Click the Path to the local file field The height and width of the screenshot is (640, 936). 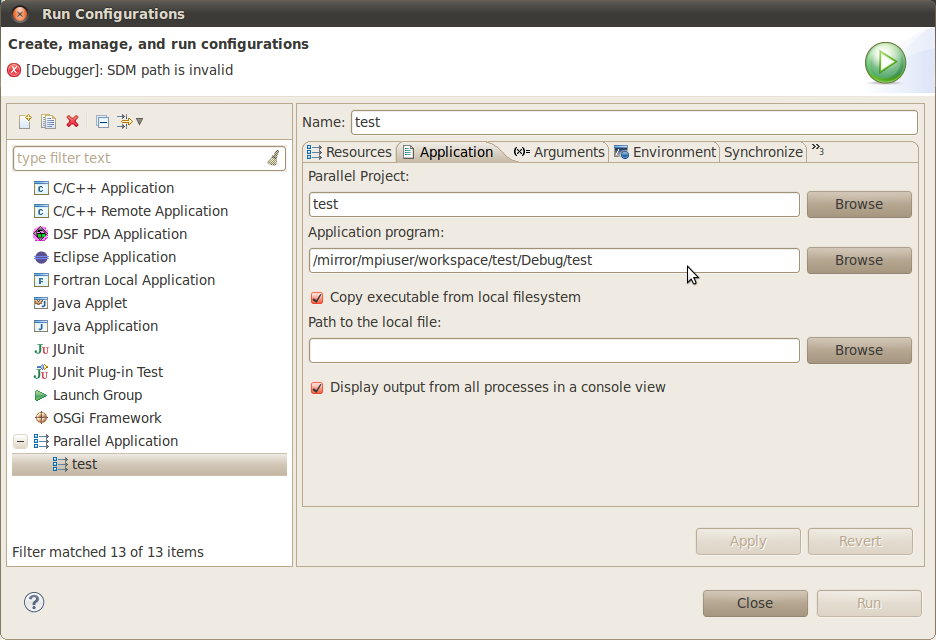click(554, 350)
